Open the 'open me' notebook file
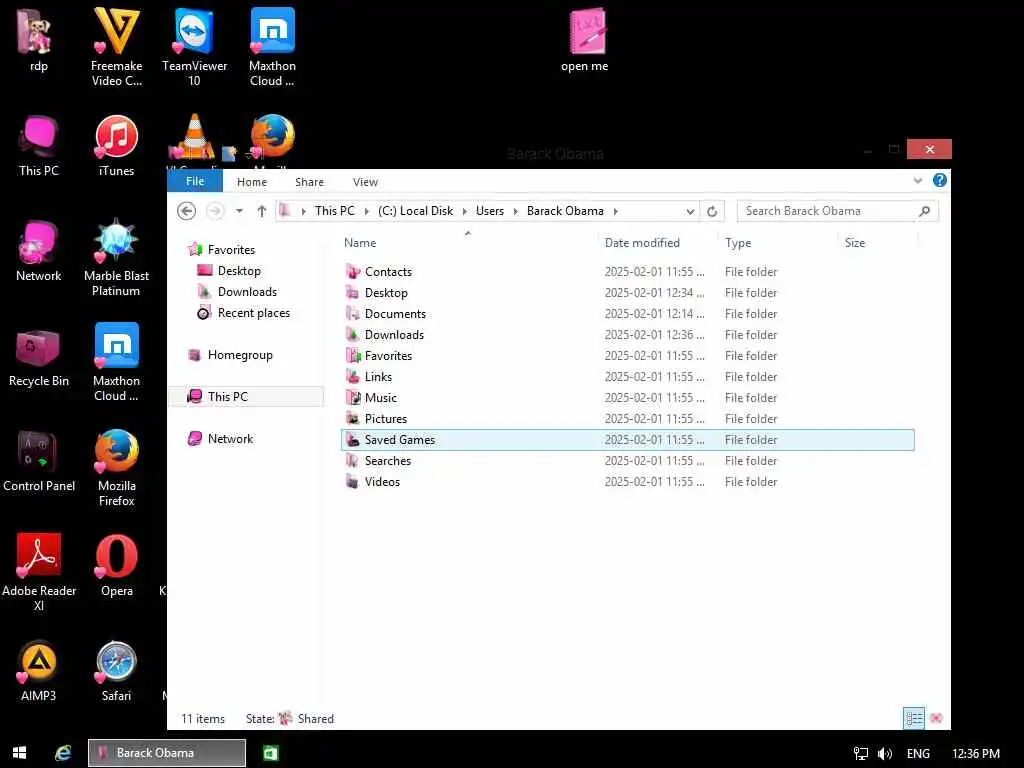The height and width of the screenshot is (768, 1024). (584, 40)
